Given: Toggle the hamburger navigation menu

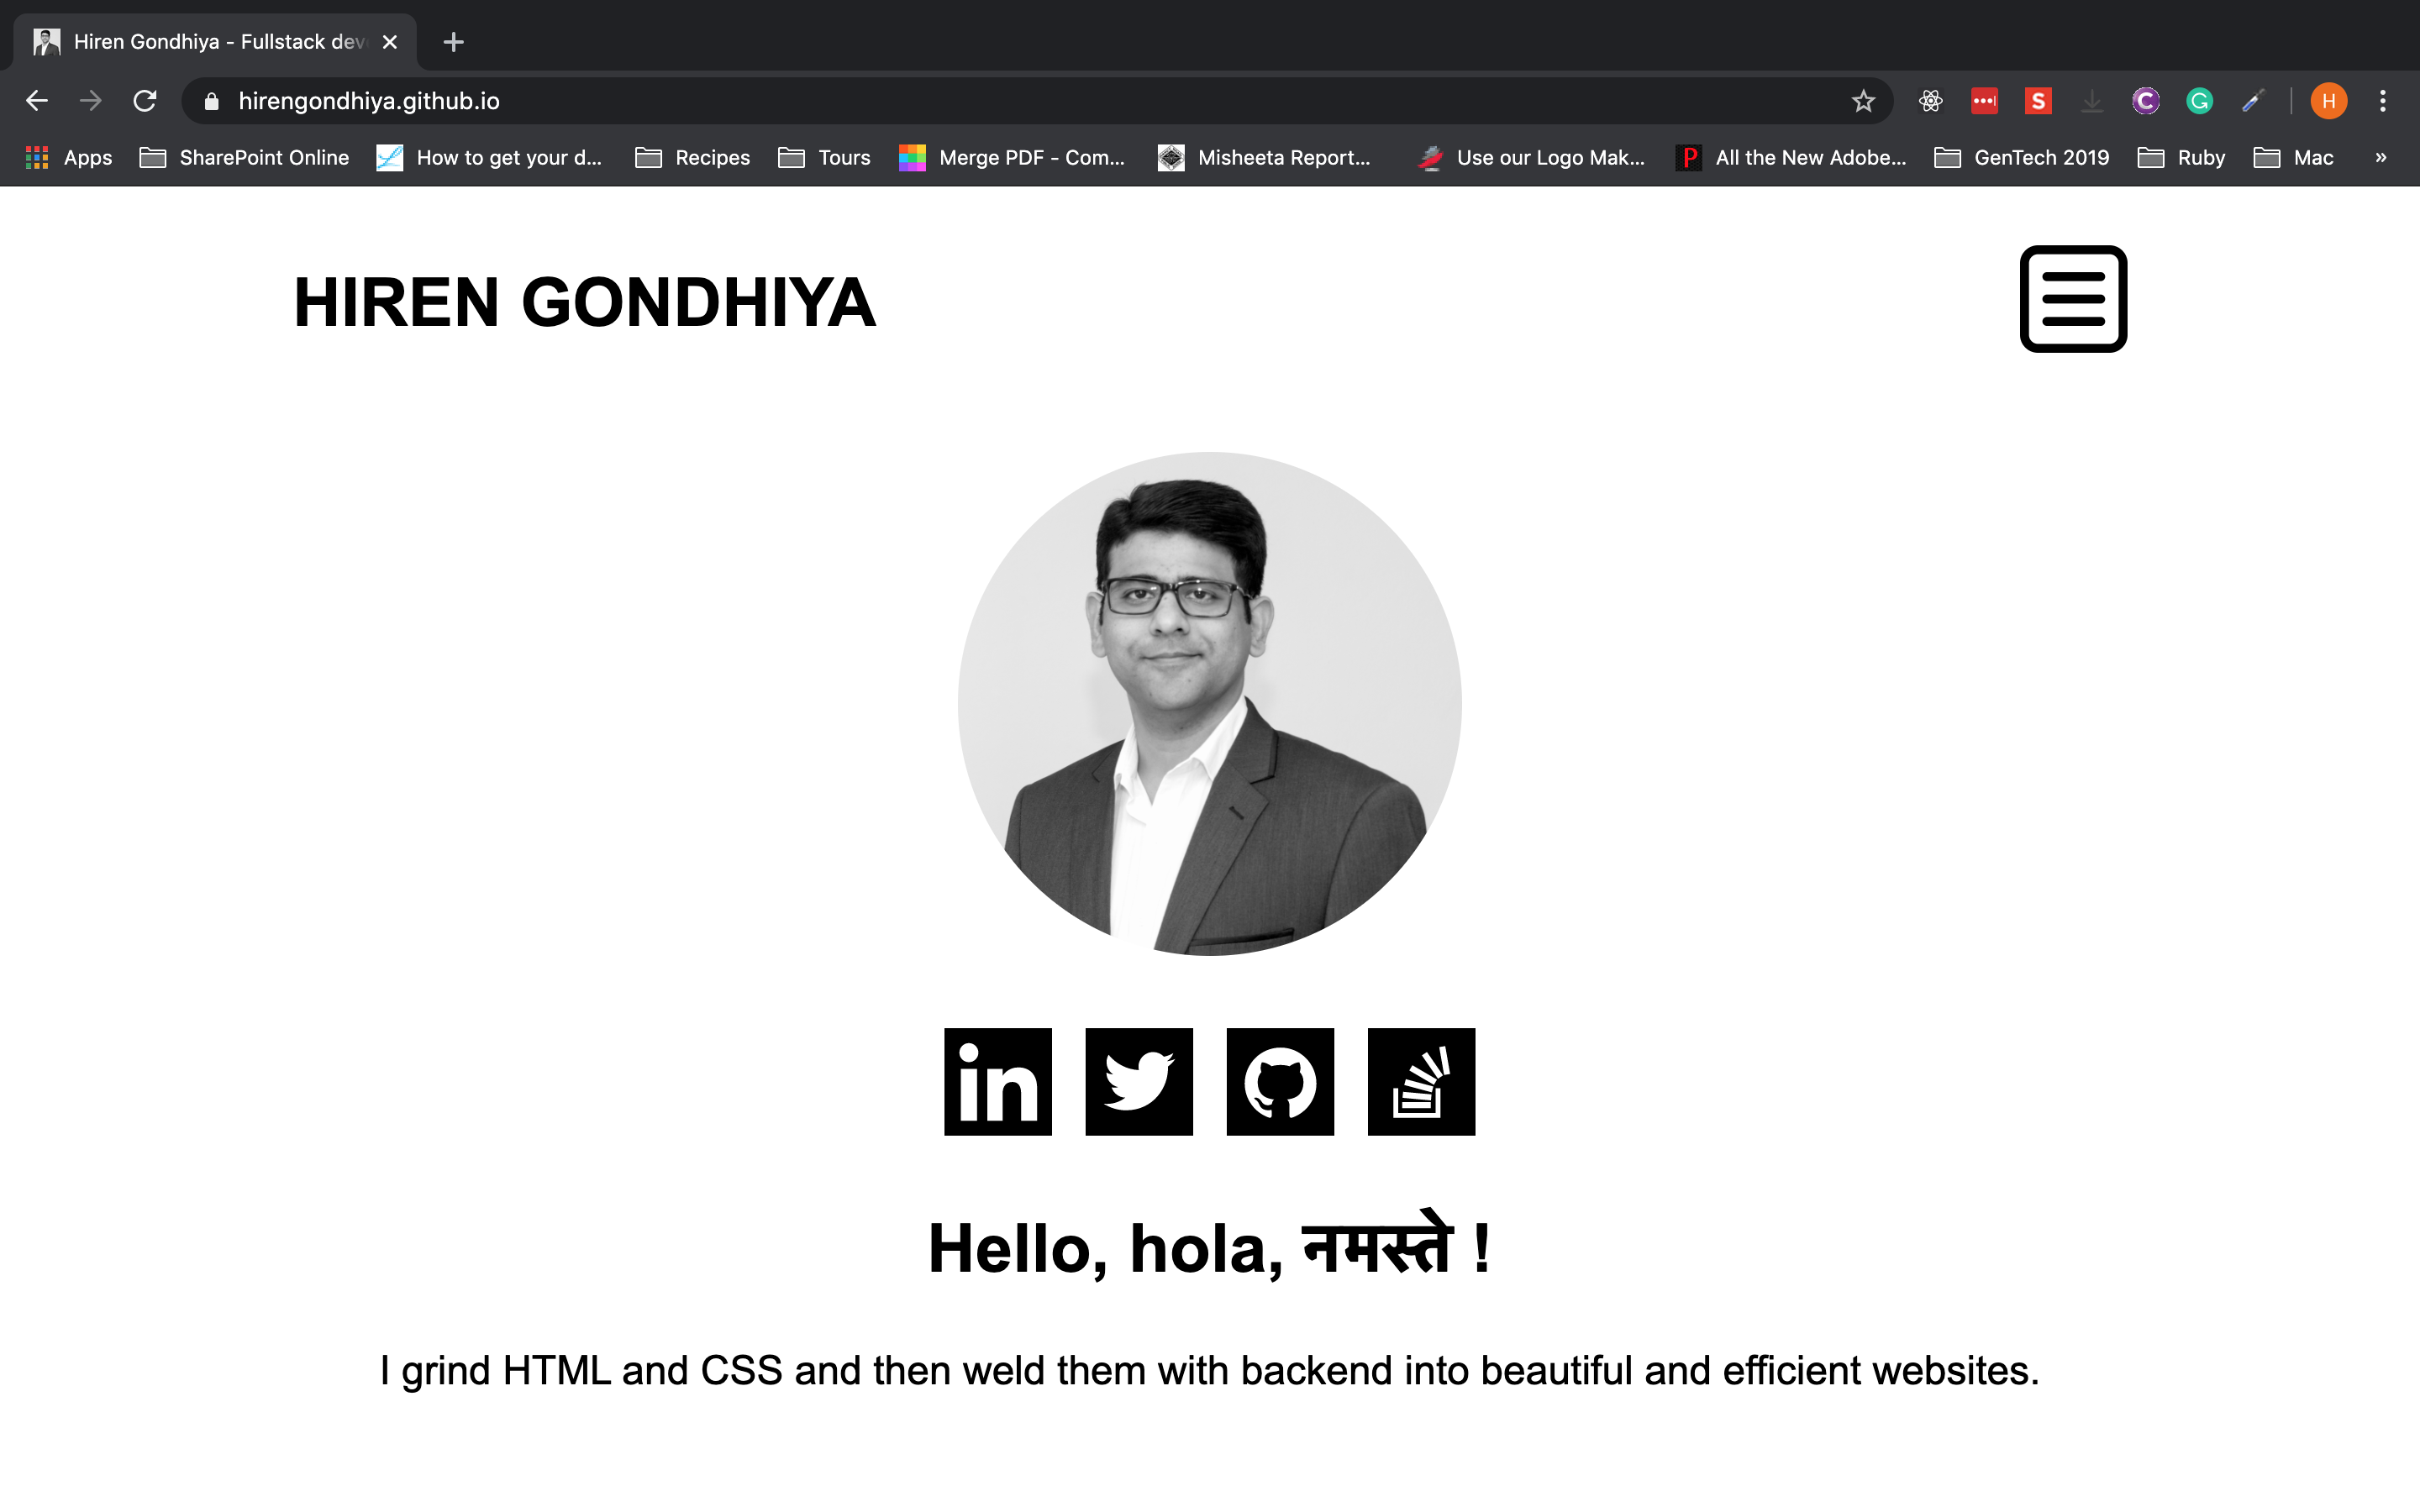Looking at the screenshot, I should pos(2073,299).
